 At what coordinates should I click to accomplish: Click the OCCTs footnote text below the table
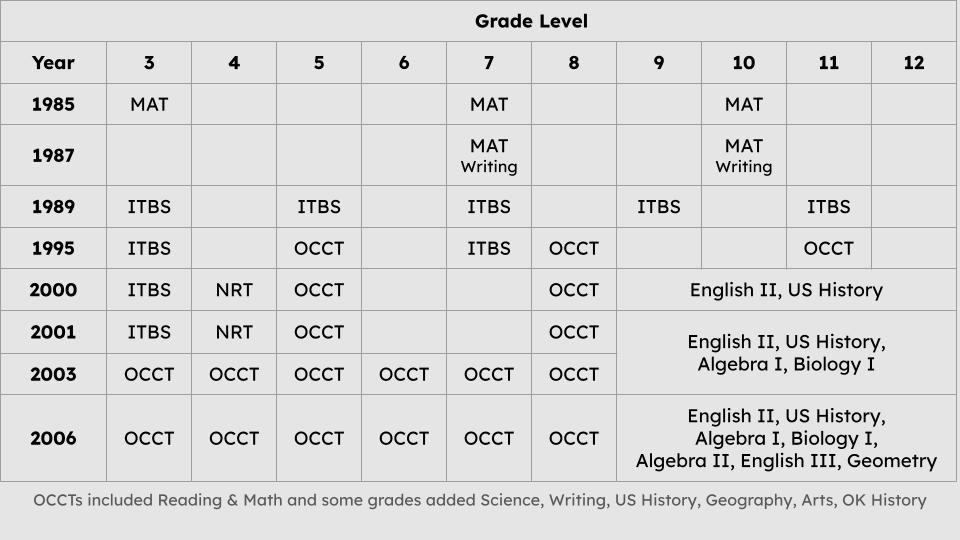(x=480, y=500)
